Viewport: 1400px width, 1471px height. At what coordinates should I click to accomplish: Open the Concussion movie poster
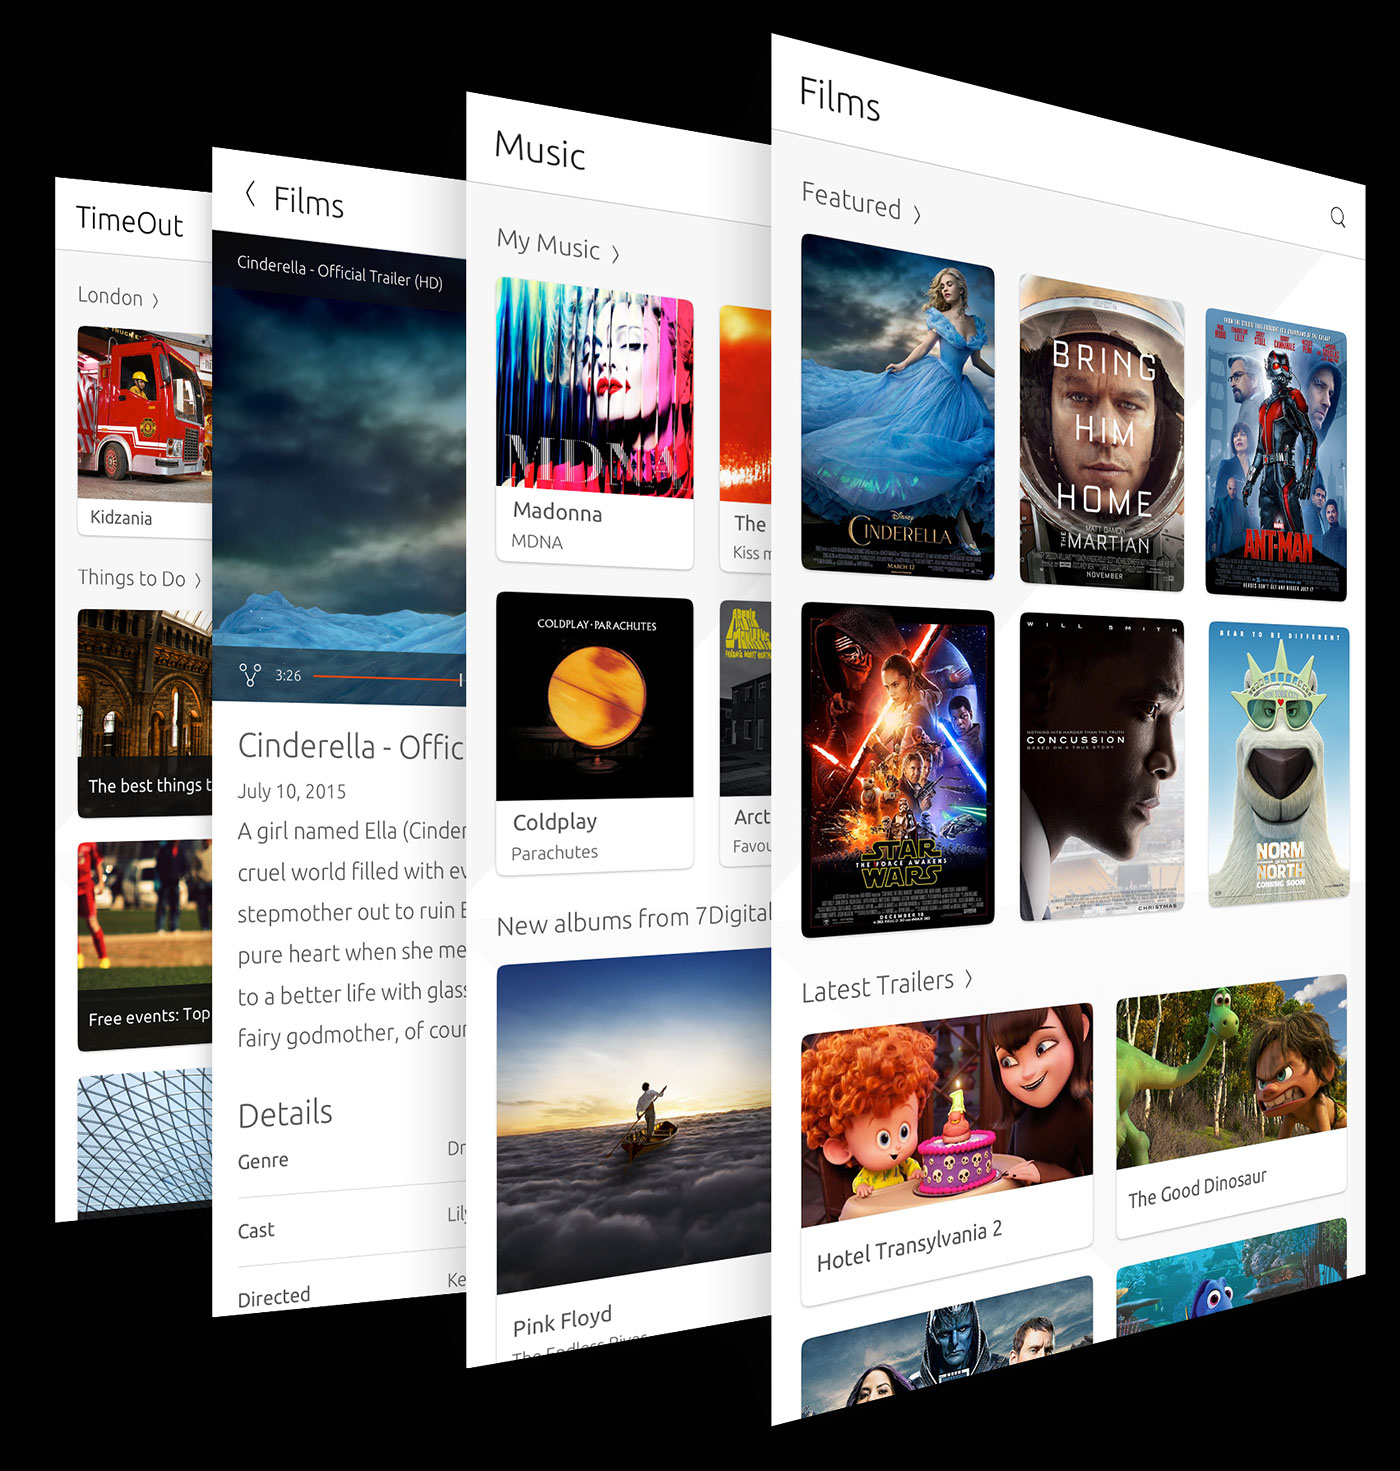(x=1101, y=767)
